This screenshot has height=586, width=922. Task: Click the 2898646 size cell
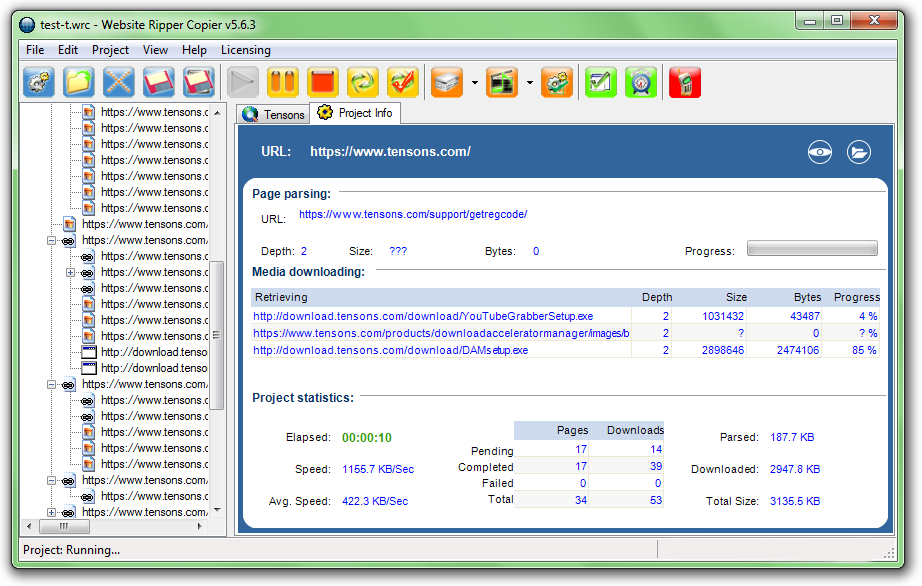[723, 350]
